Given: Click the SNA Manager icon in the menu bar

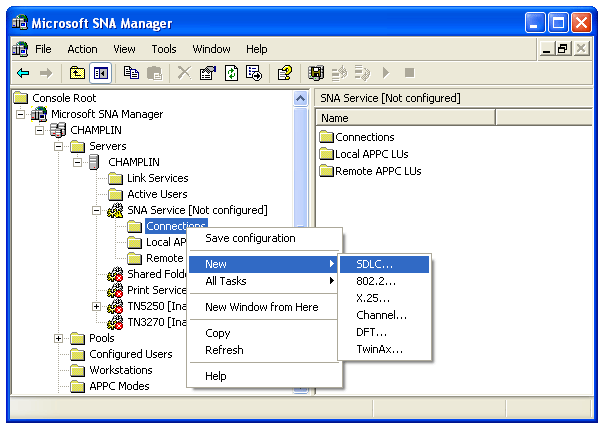Looking at the screenshot, I should click(x=20, y=49).
